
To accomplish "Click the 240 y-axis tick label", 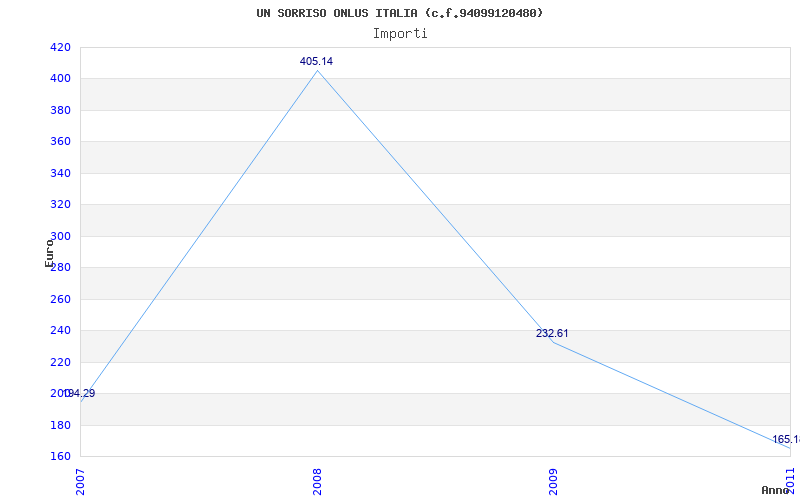I will 60,331.
